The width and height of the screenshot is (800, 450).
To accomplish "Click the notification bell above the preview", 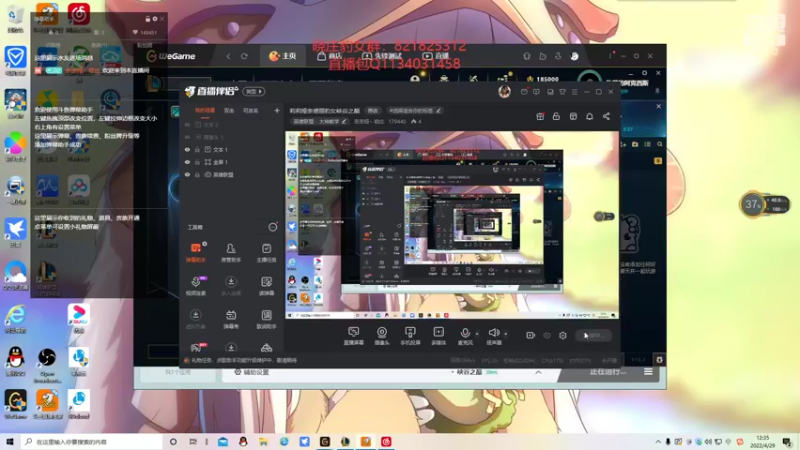I will 589,116.
